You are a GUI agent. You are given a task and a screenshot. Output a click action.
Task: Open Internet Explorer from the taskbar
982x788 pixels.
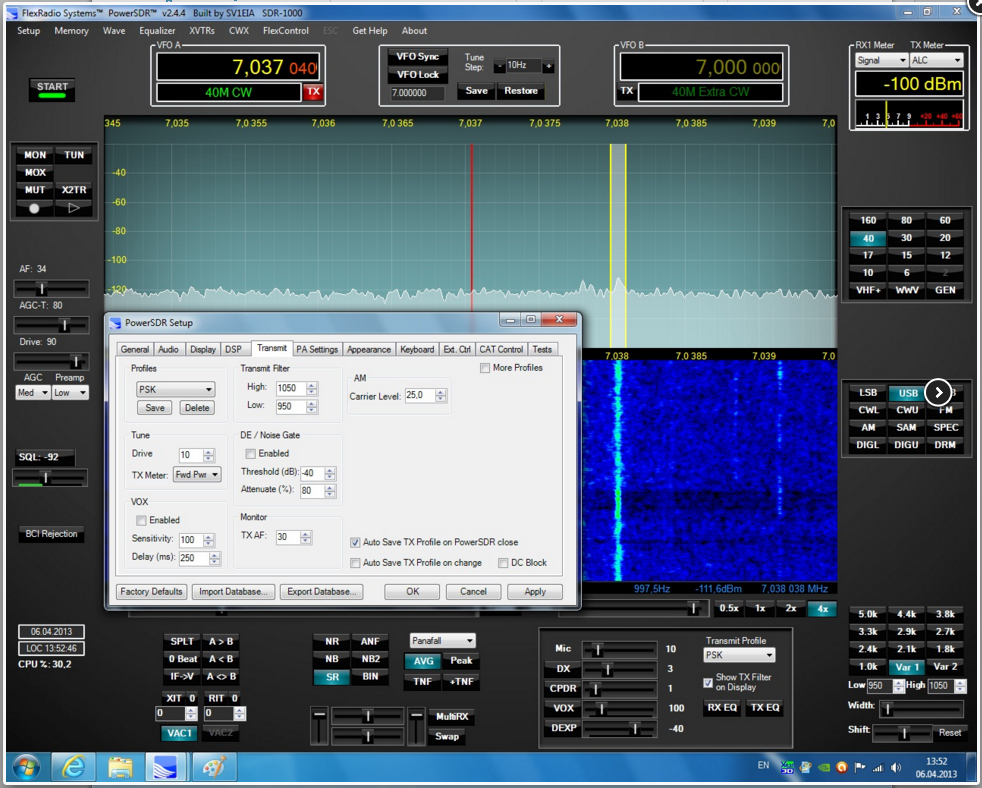point(73,768)
